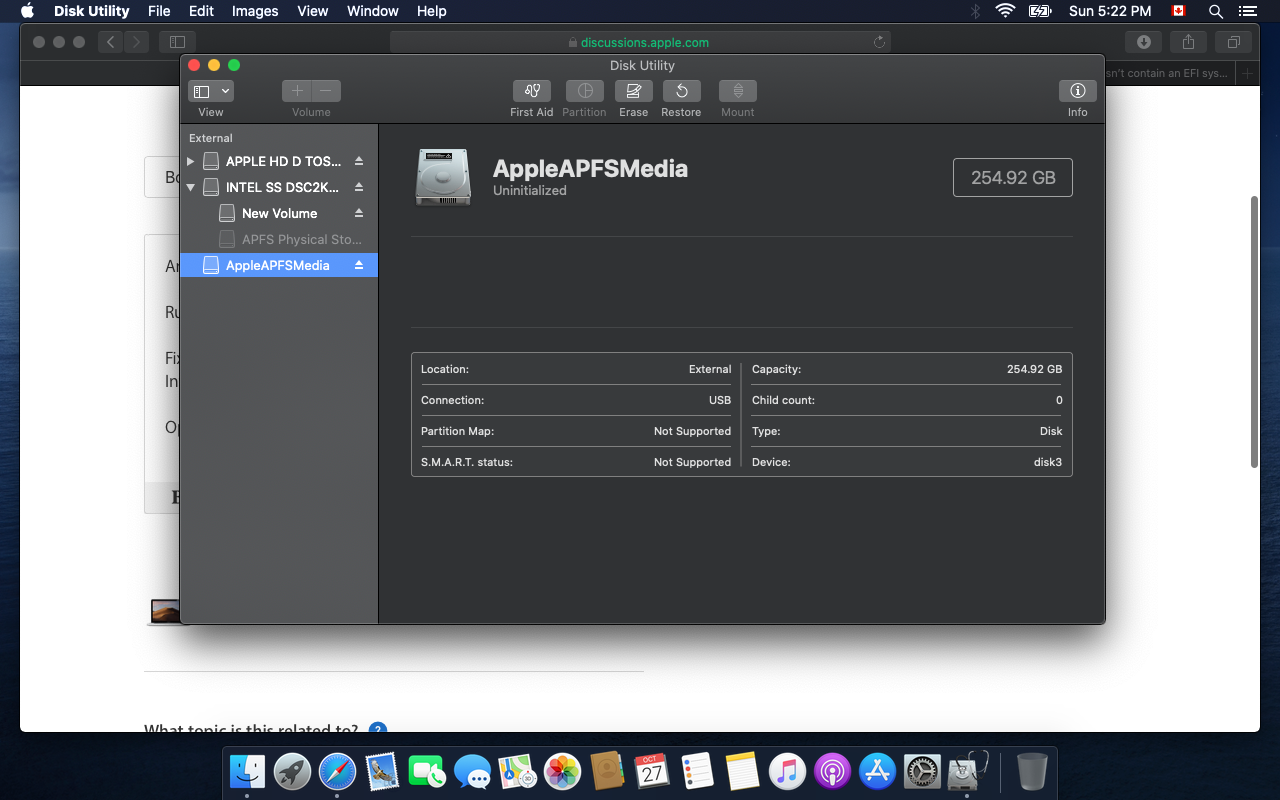Eject the New Volume volume

(x=359, y=213)
